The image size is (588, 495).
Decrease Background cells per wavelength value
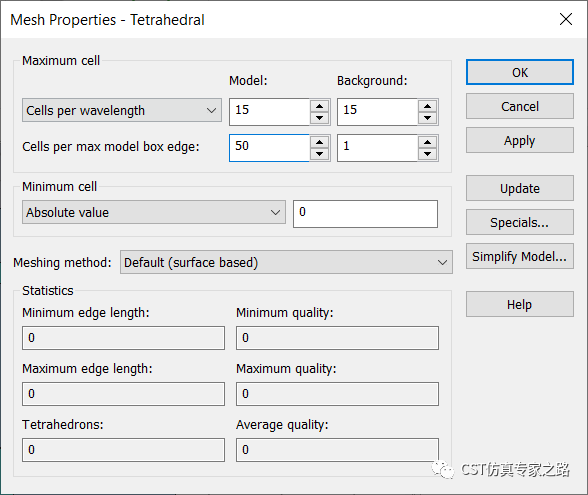(x=428, y=118)
